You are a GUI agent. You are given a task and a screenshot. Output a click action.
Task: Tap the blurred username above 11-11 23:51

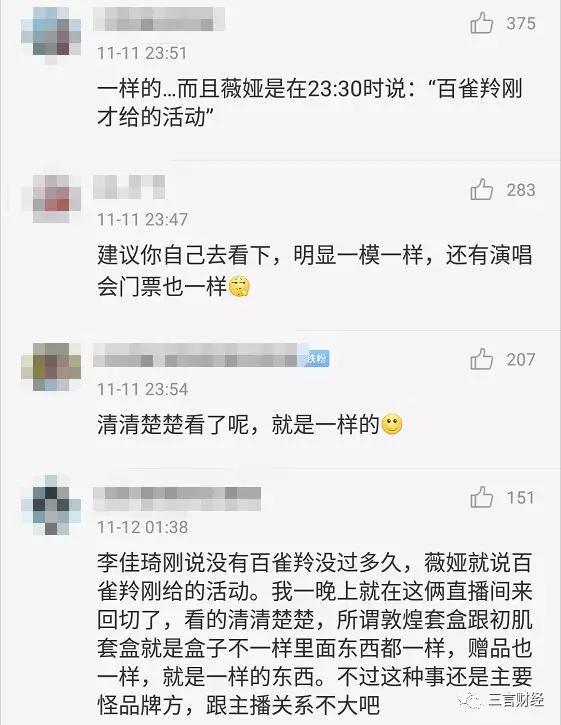pos(159,18)
